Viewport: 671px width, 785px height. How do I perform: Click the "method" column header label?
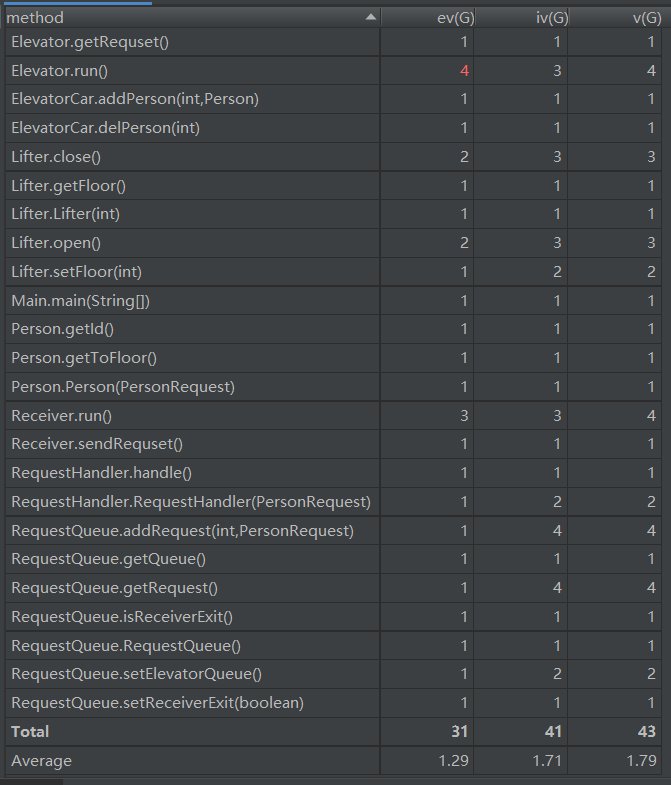(36, 18)
